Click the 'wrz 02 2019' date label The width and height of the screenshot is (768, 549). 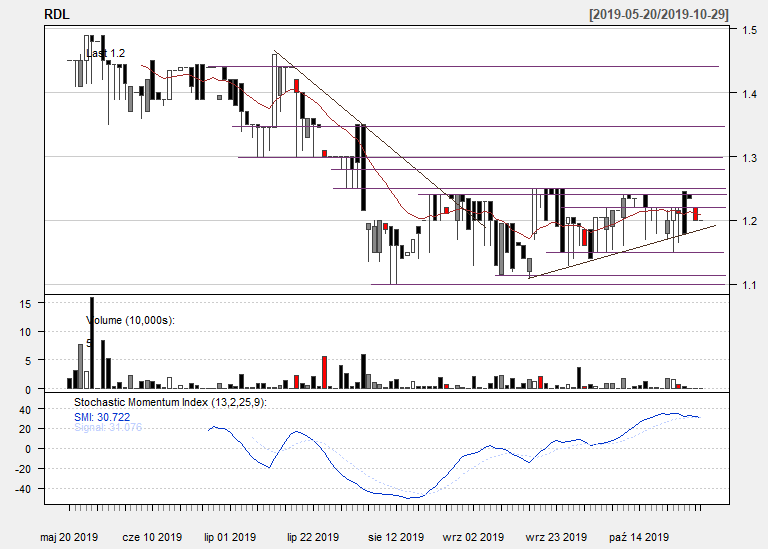[473, 537]
